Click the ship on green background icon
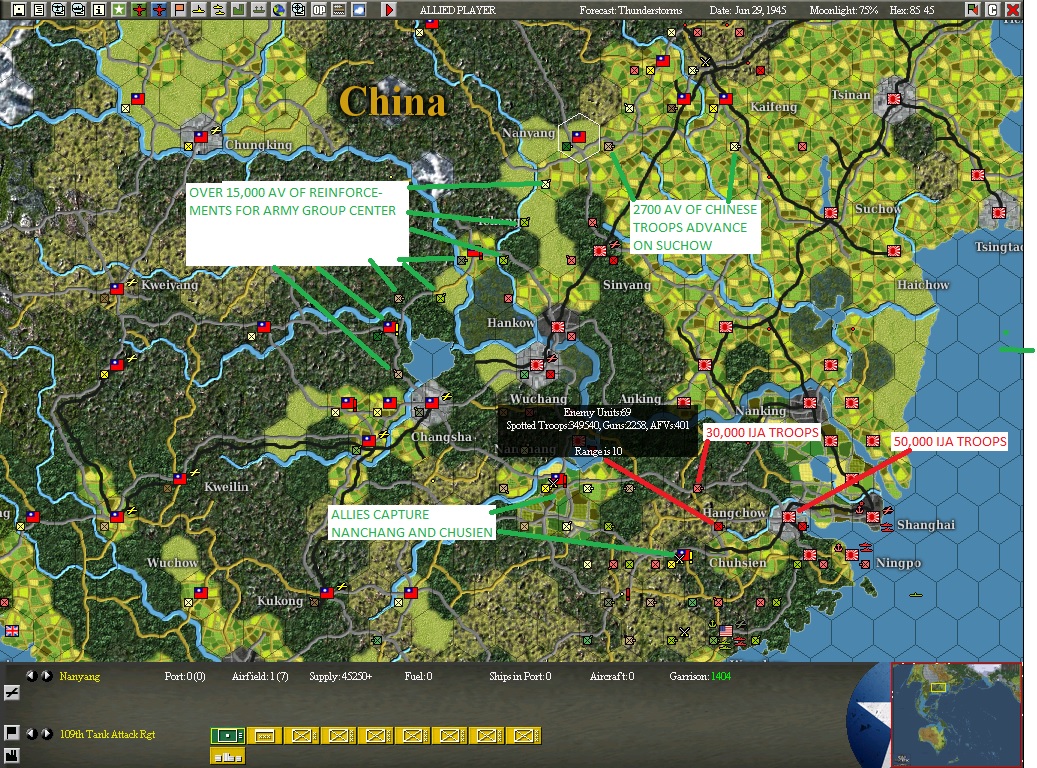Image resolution: width=1037 pixels, height=768 pixels. (259, 9)
